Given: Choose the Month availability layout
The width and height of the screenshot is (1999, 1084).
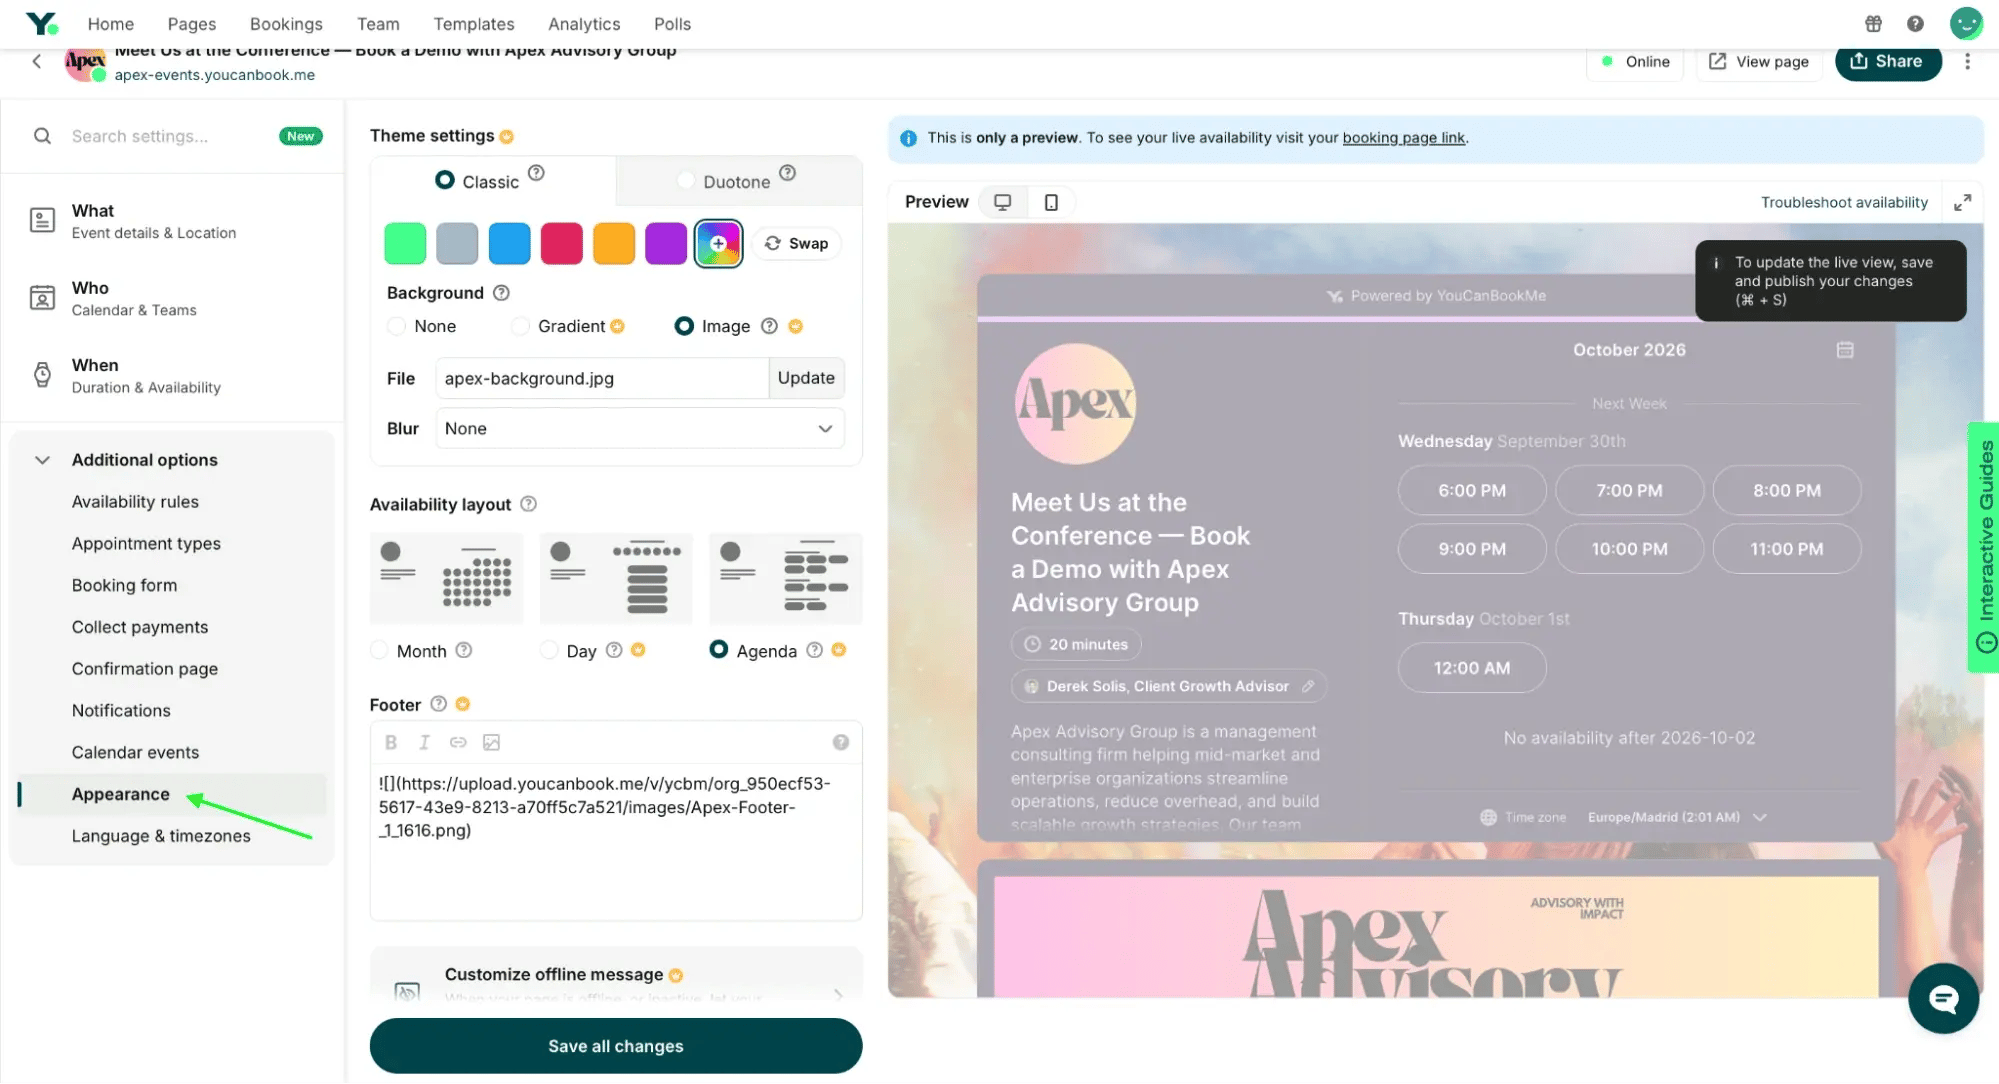Looking at the screenshot, I should click(x=379, y=650).
